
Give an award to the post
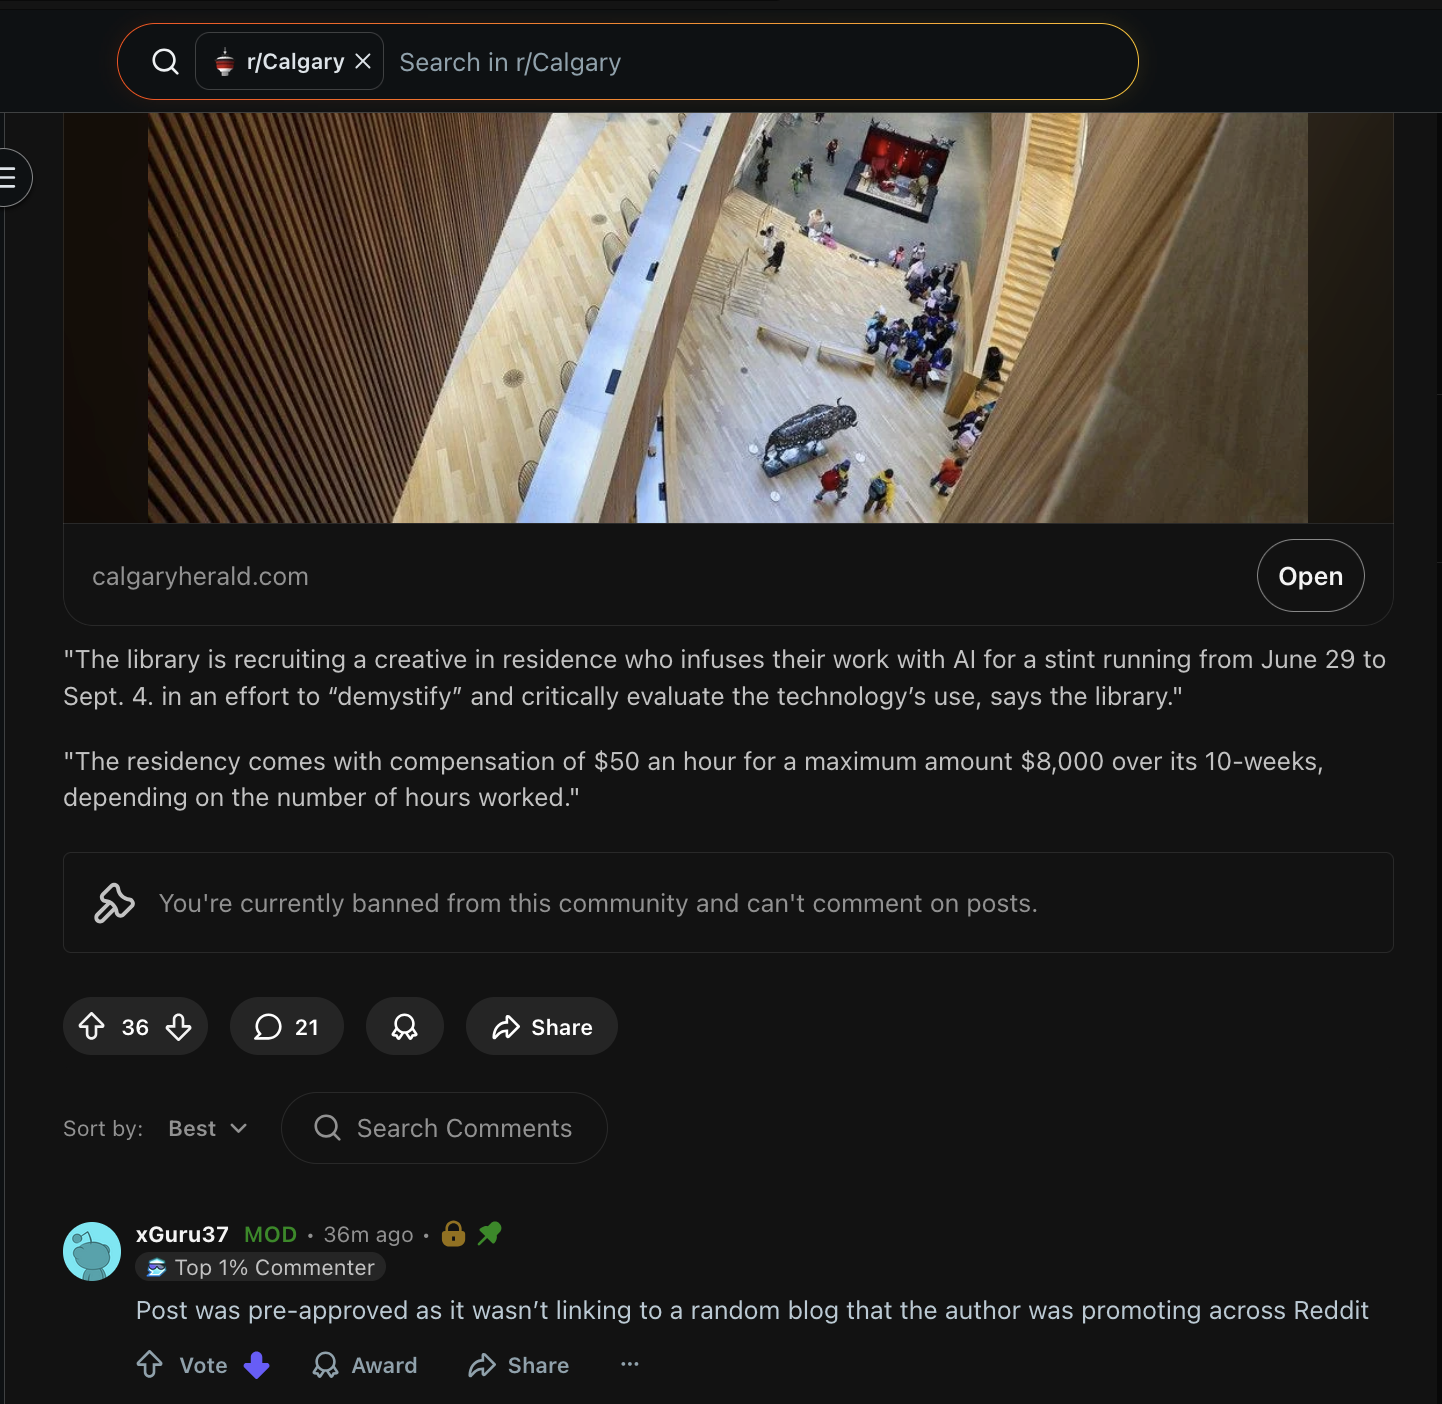click(x=404, y=1027)
